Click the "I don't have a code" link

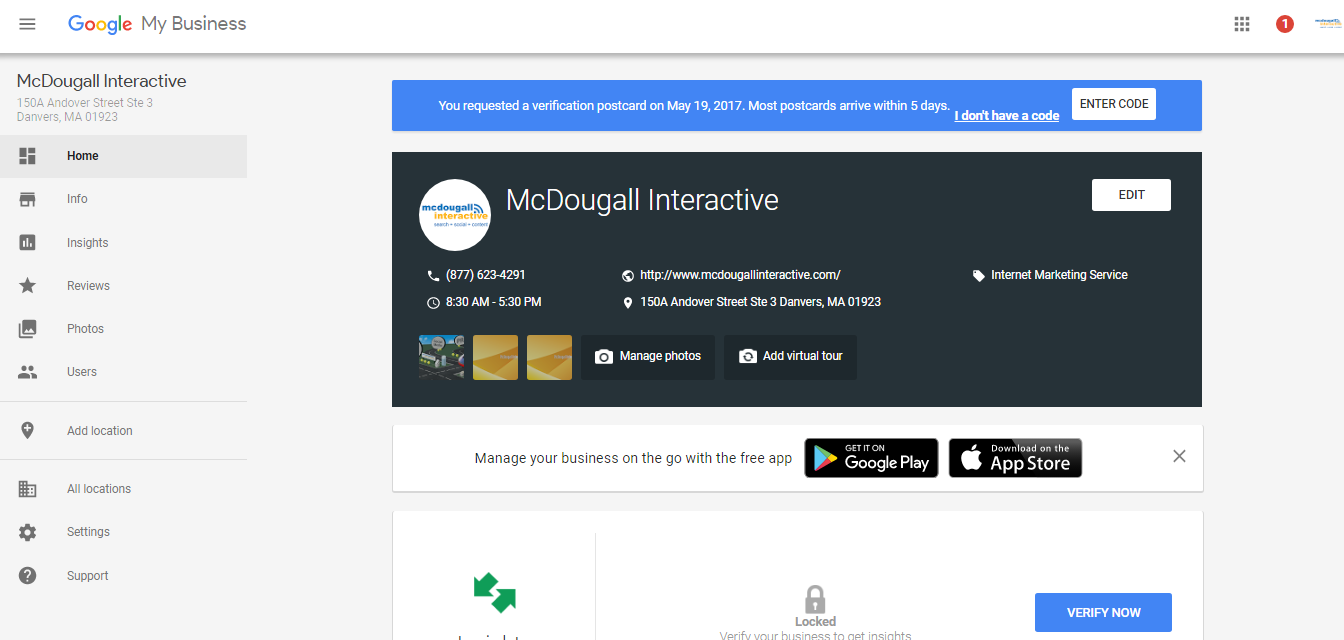click(x=1006, y=116)
